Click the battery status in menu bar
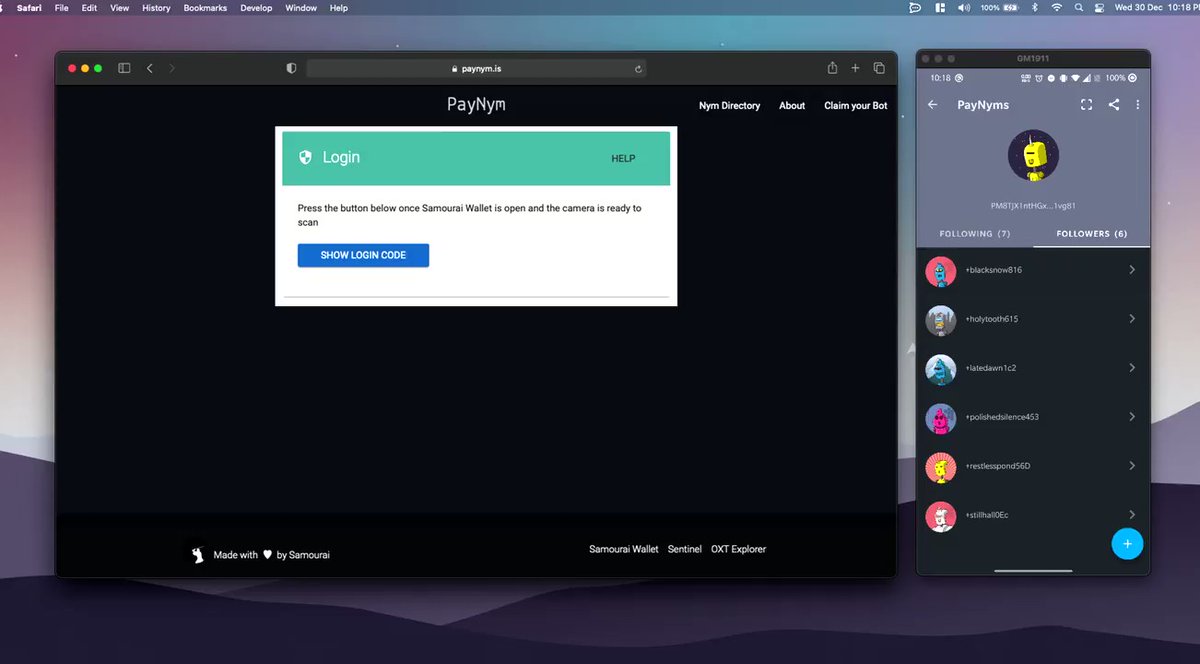Image resolution: width=1200 pixels, height=664 pixels. point(1000,7)
